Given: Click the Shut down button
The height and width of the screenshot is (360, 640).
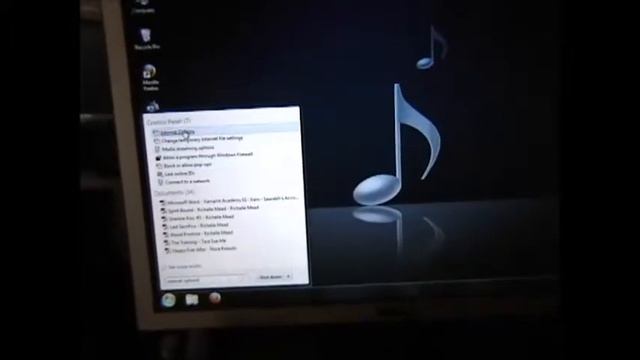Looking at the screenshot, I should [x=270, y=277].
